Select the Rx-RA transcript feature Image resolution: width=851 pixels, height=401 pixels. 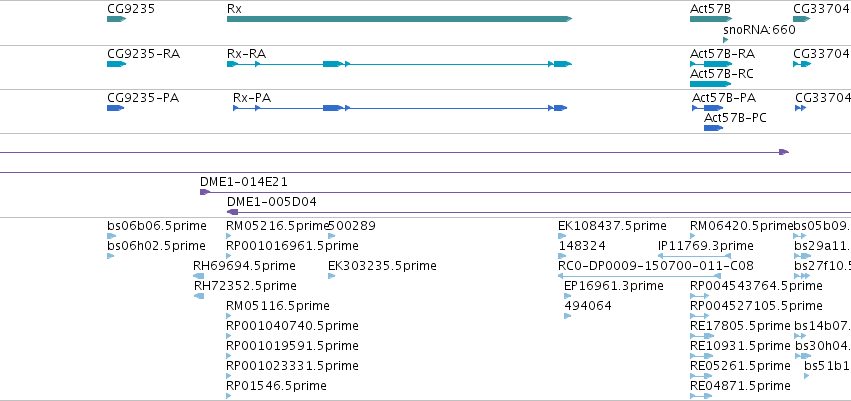pos(399,64)
